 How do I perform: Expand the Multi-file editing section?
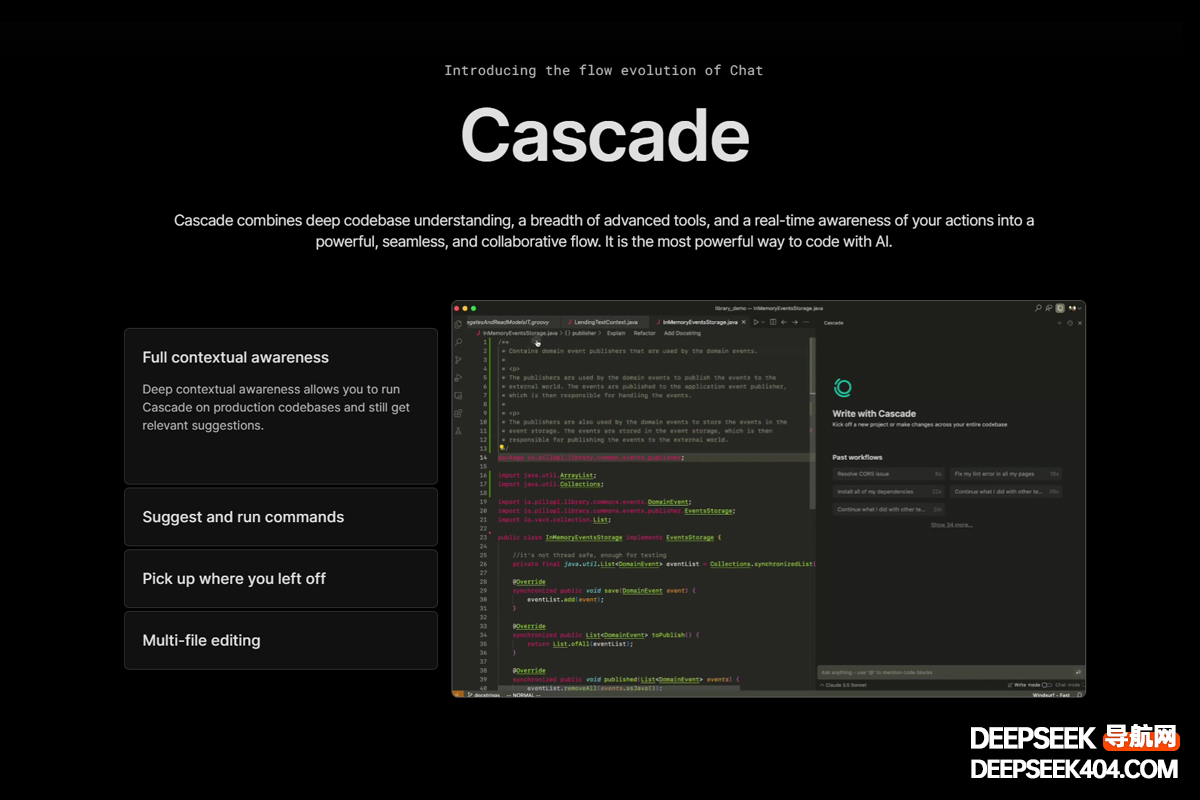280,641
